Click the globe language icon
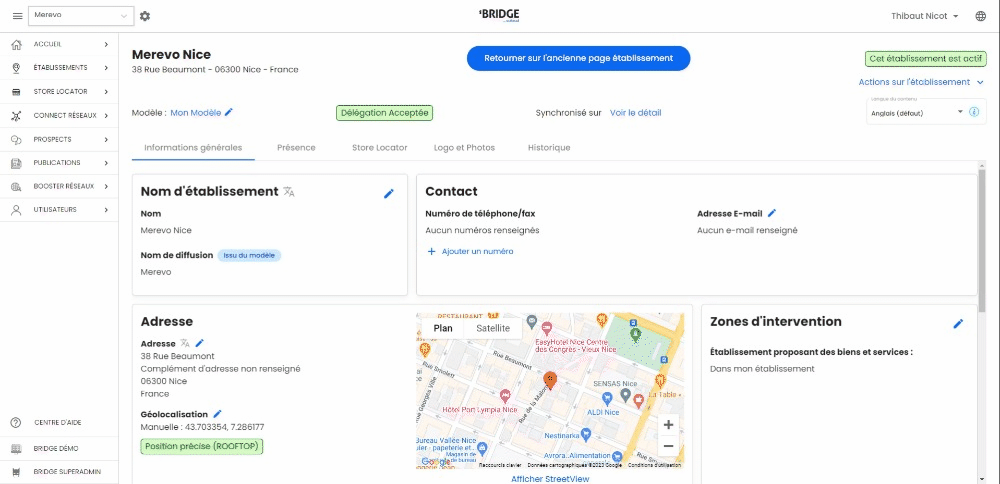The image size is (1000, 484). click(x=980, y=16)
